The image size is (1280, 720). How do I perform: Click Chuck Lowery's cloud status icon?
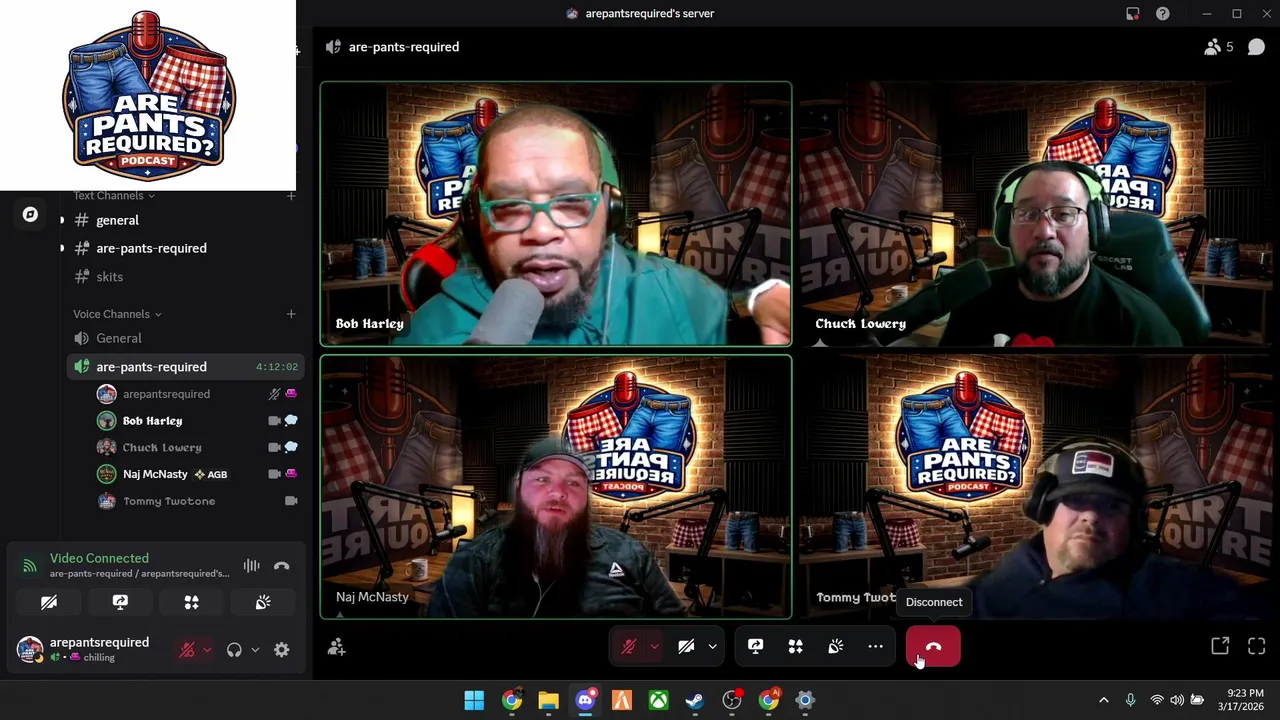pos(291,447)
